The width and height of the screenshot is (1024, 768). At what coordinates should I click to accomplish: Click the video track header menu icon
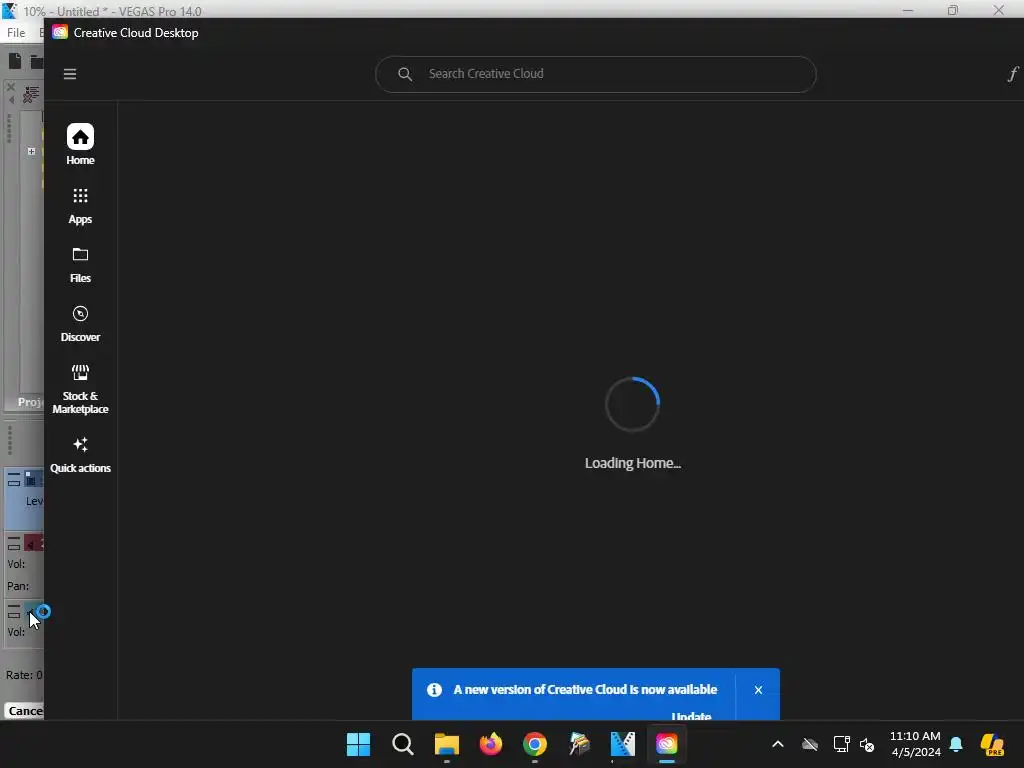[14, 480]
